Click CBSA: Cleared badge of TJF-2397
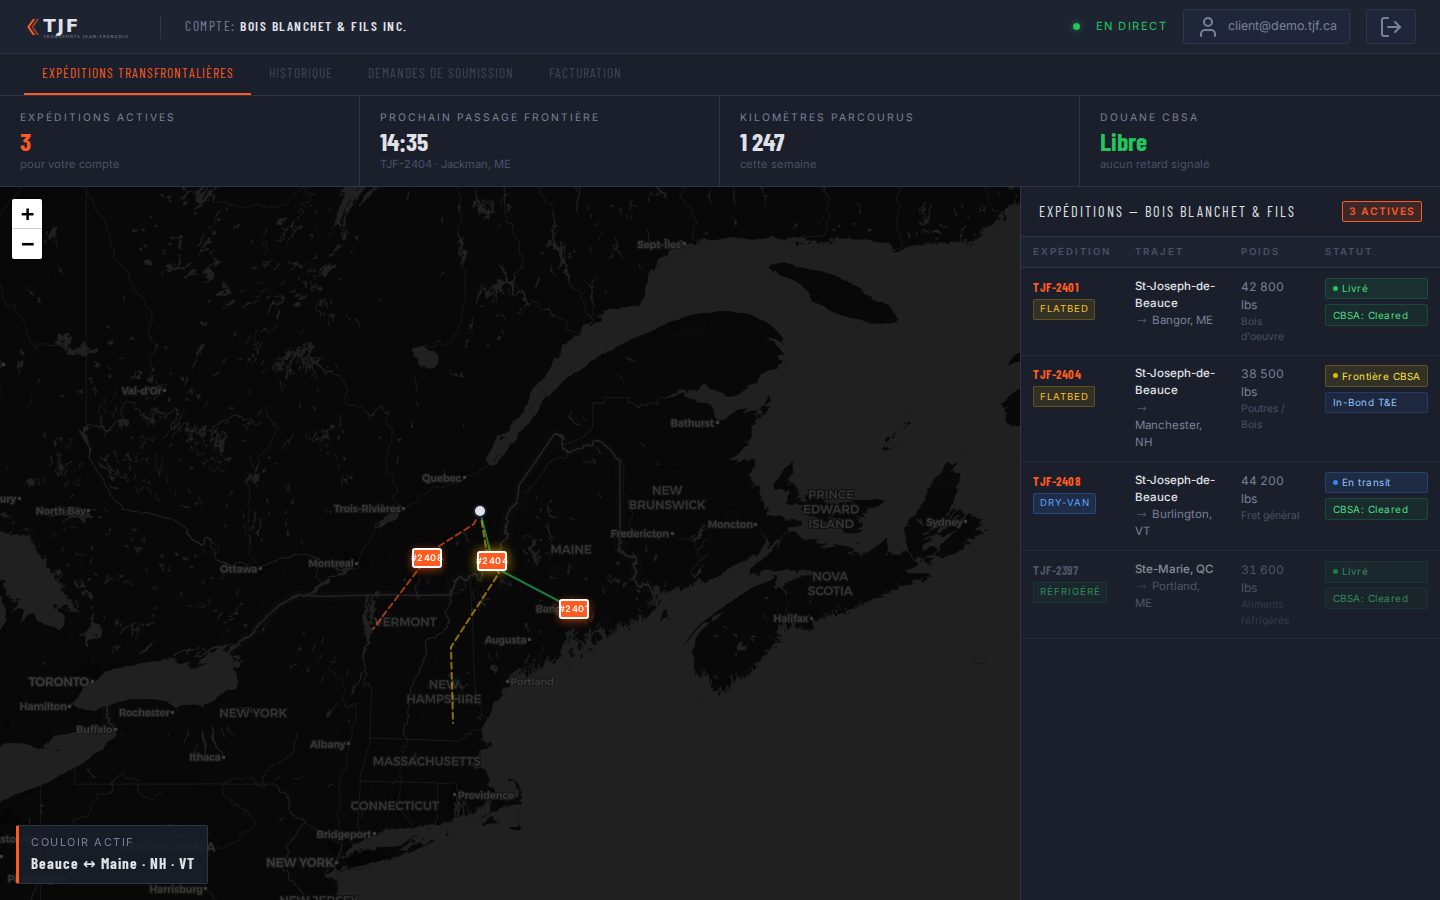The height and width of the screenshot is (900, 1440). coord(1376,599)
